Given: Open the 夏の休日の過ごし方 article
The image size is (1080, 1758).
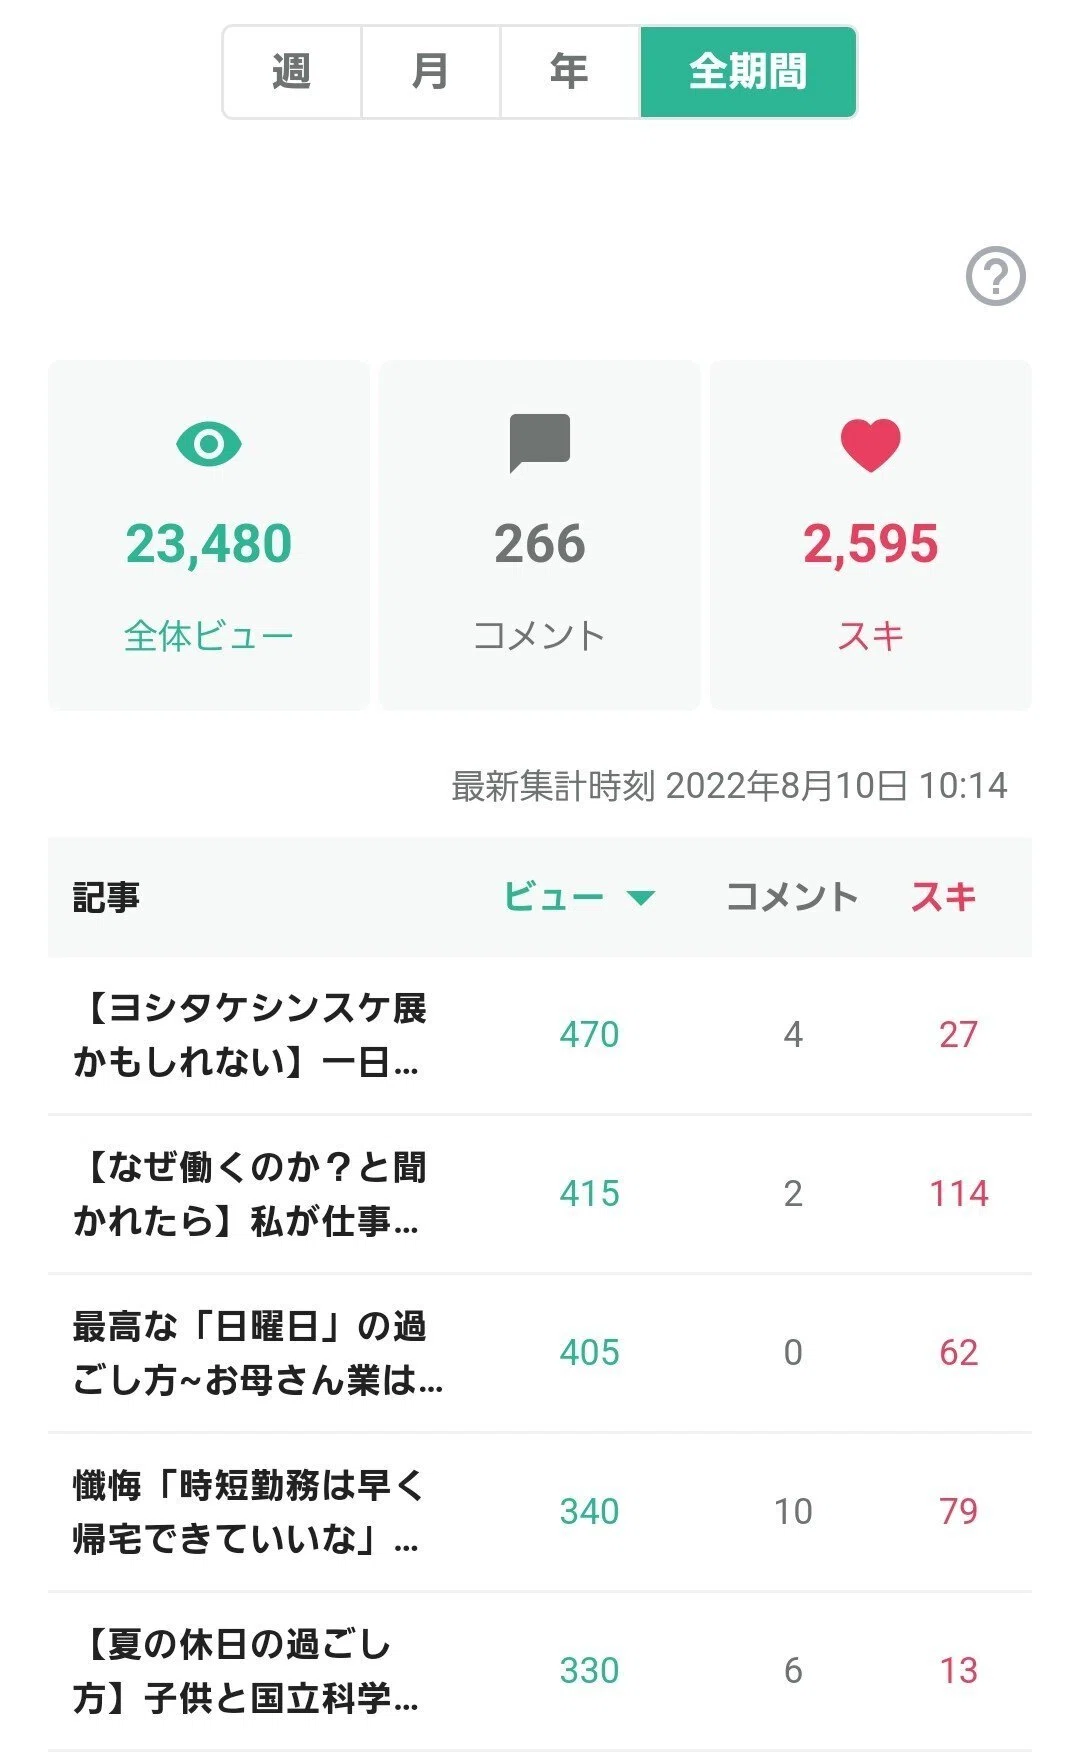Looking at the screenshot, I should pyautogui.click(x=540, y=1671).
